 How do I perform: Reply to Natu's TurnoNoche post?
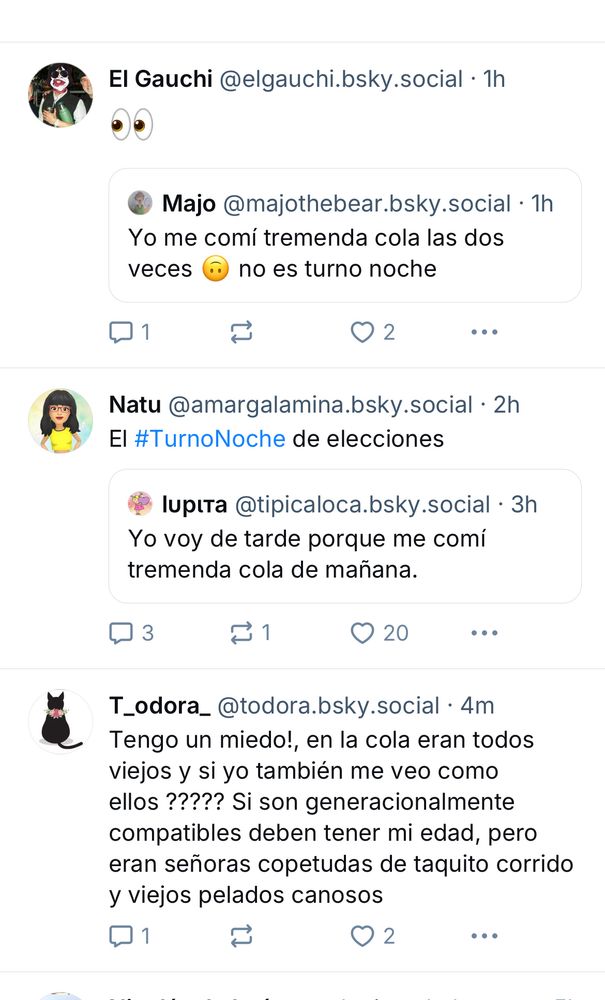pos(131,633)
